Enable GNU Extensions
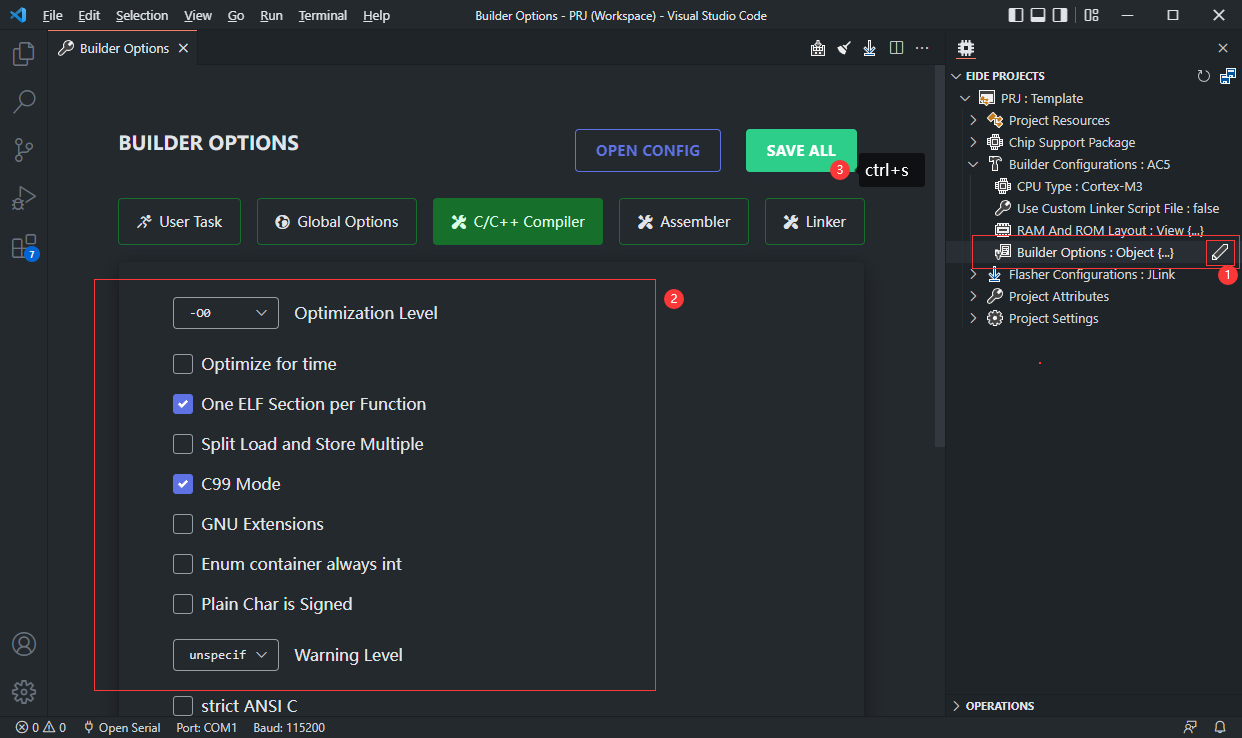Screen dimensions: 1242x738 click(183, 523)
